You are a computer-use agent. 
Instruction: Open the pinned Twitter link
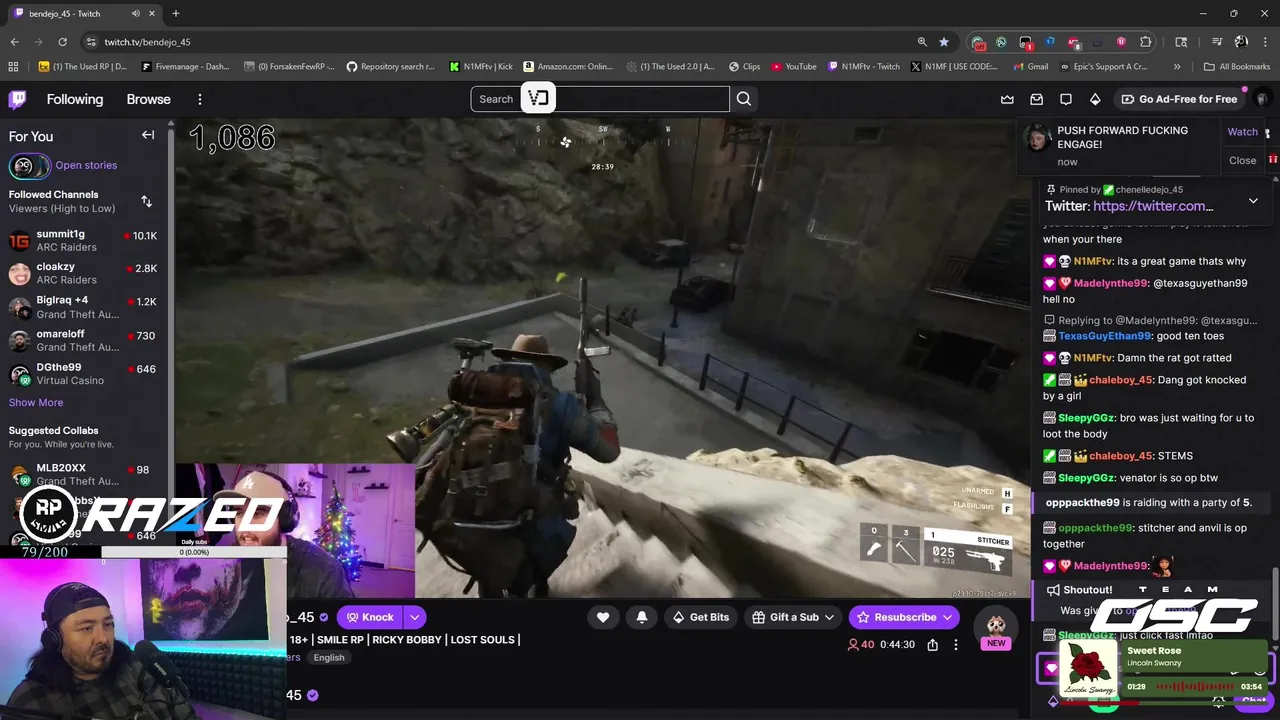coord(1153,206)
